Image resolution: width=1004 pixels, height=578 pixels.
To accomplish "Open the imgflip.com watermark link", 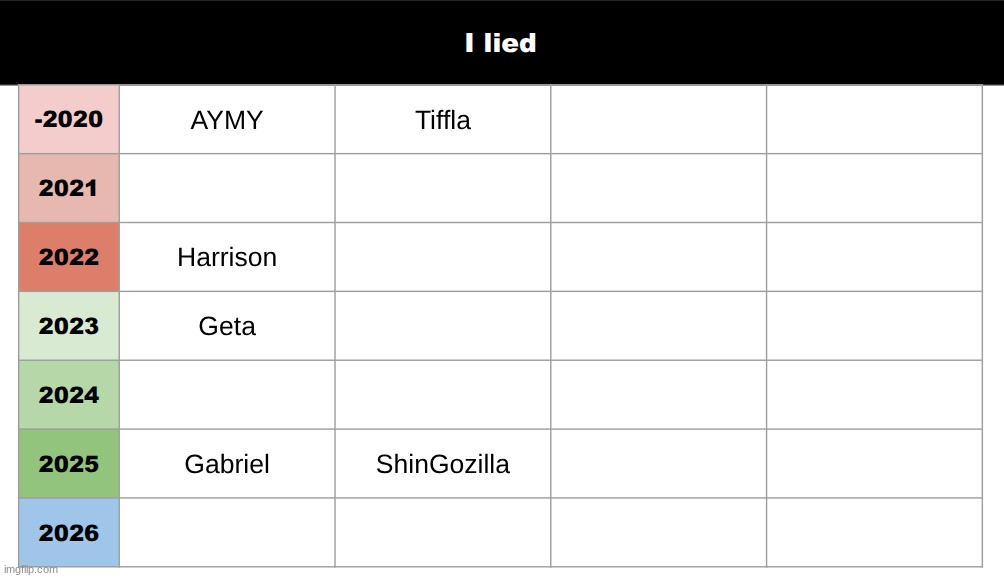I will click(30, 570).
